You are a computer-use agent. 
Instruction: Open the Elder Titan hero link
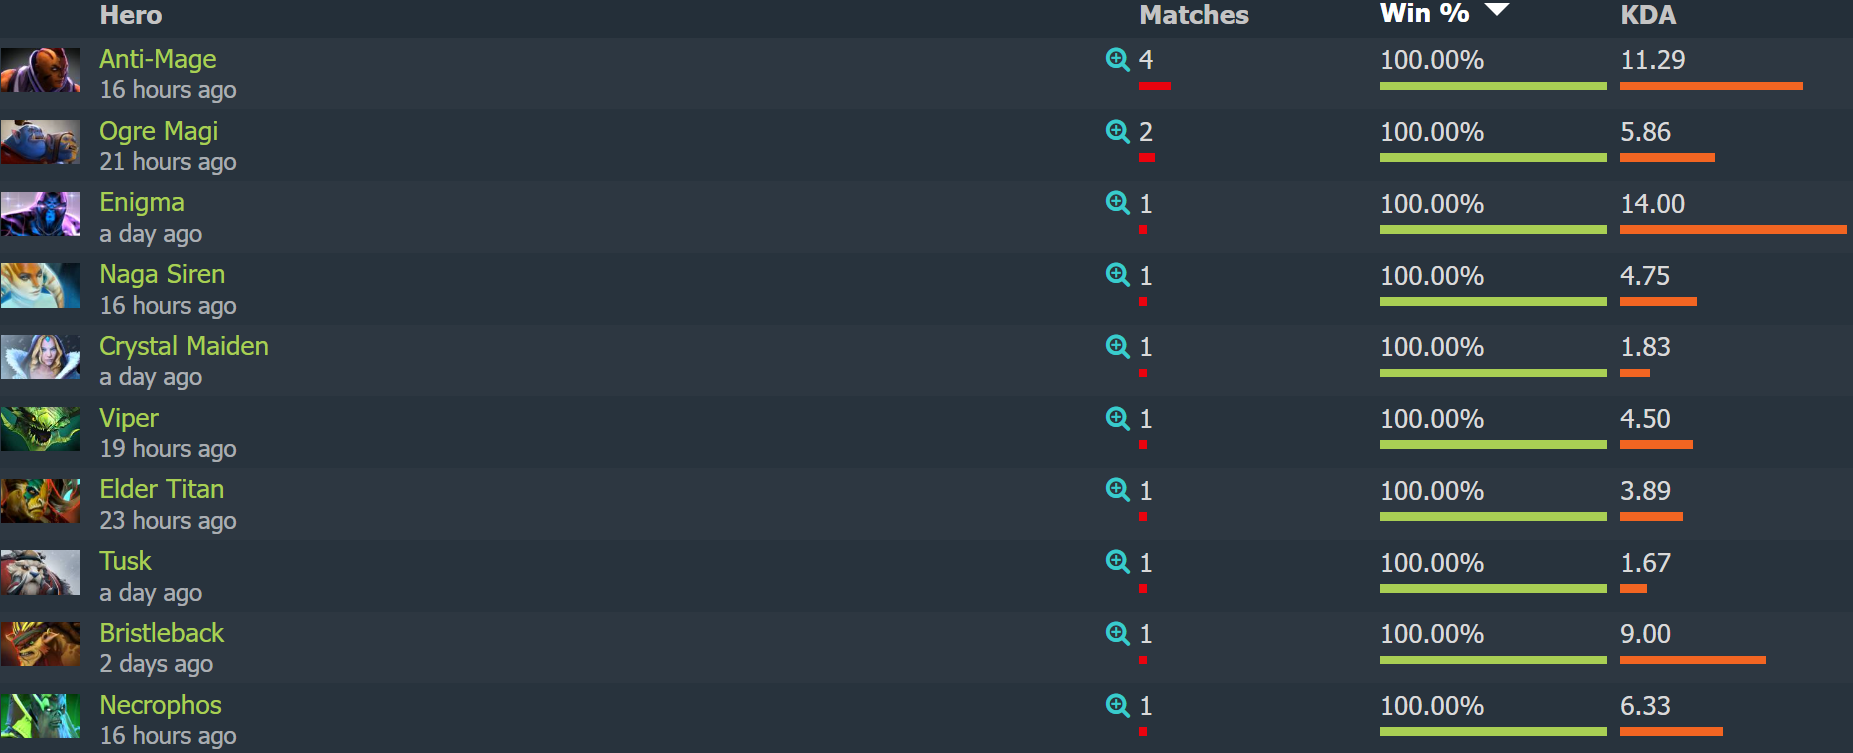(x=162, y=489)
